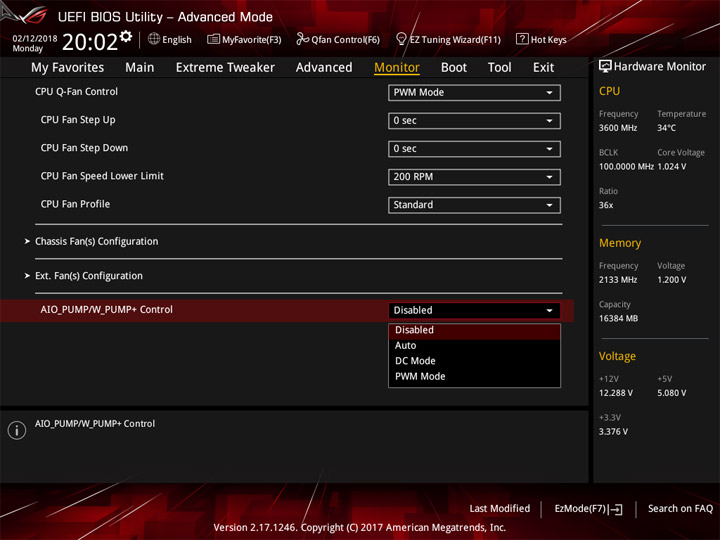Expand Ext. Fan(s) Configuration
This screenshot has width=720, height=540.
pyautogui.click(x=89, y=276)
